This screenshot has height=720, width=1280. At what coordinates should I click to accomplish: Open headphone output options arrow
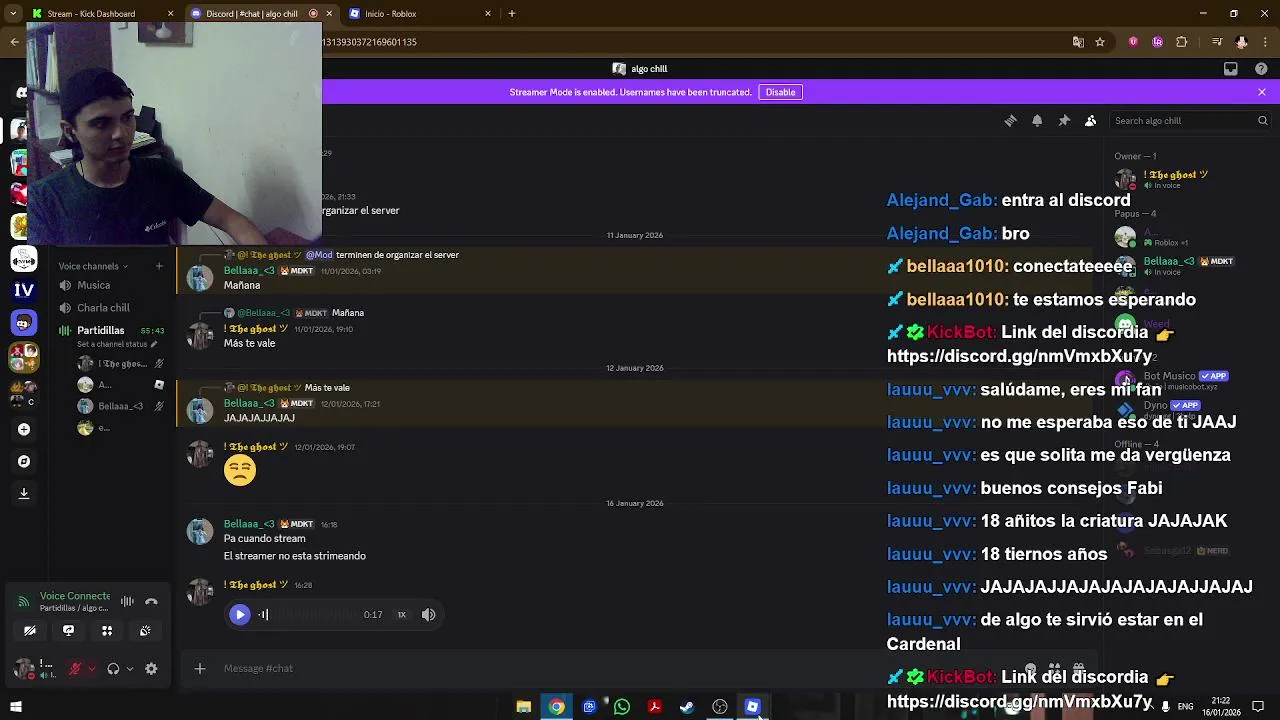point(130,669)
